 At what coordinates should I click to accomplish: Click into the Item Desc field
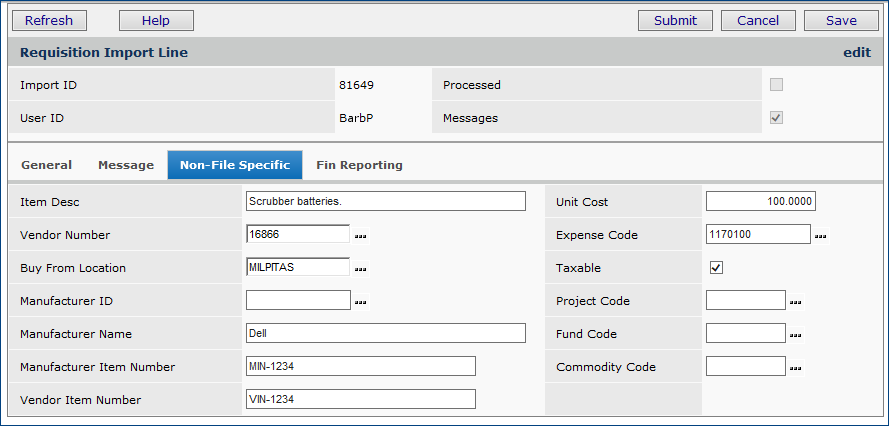coord(385,202)
